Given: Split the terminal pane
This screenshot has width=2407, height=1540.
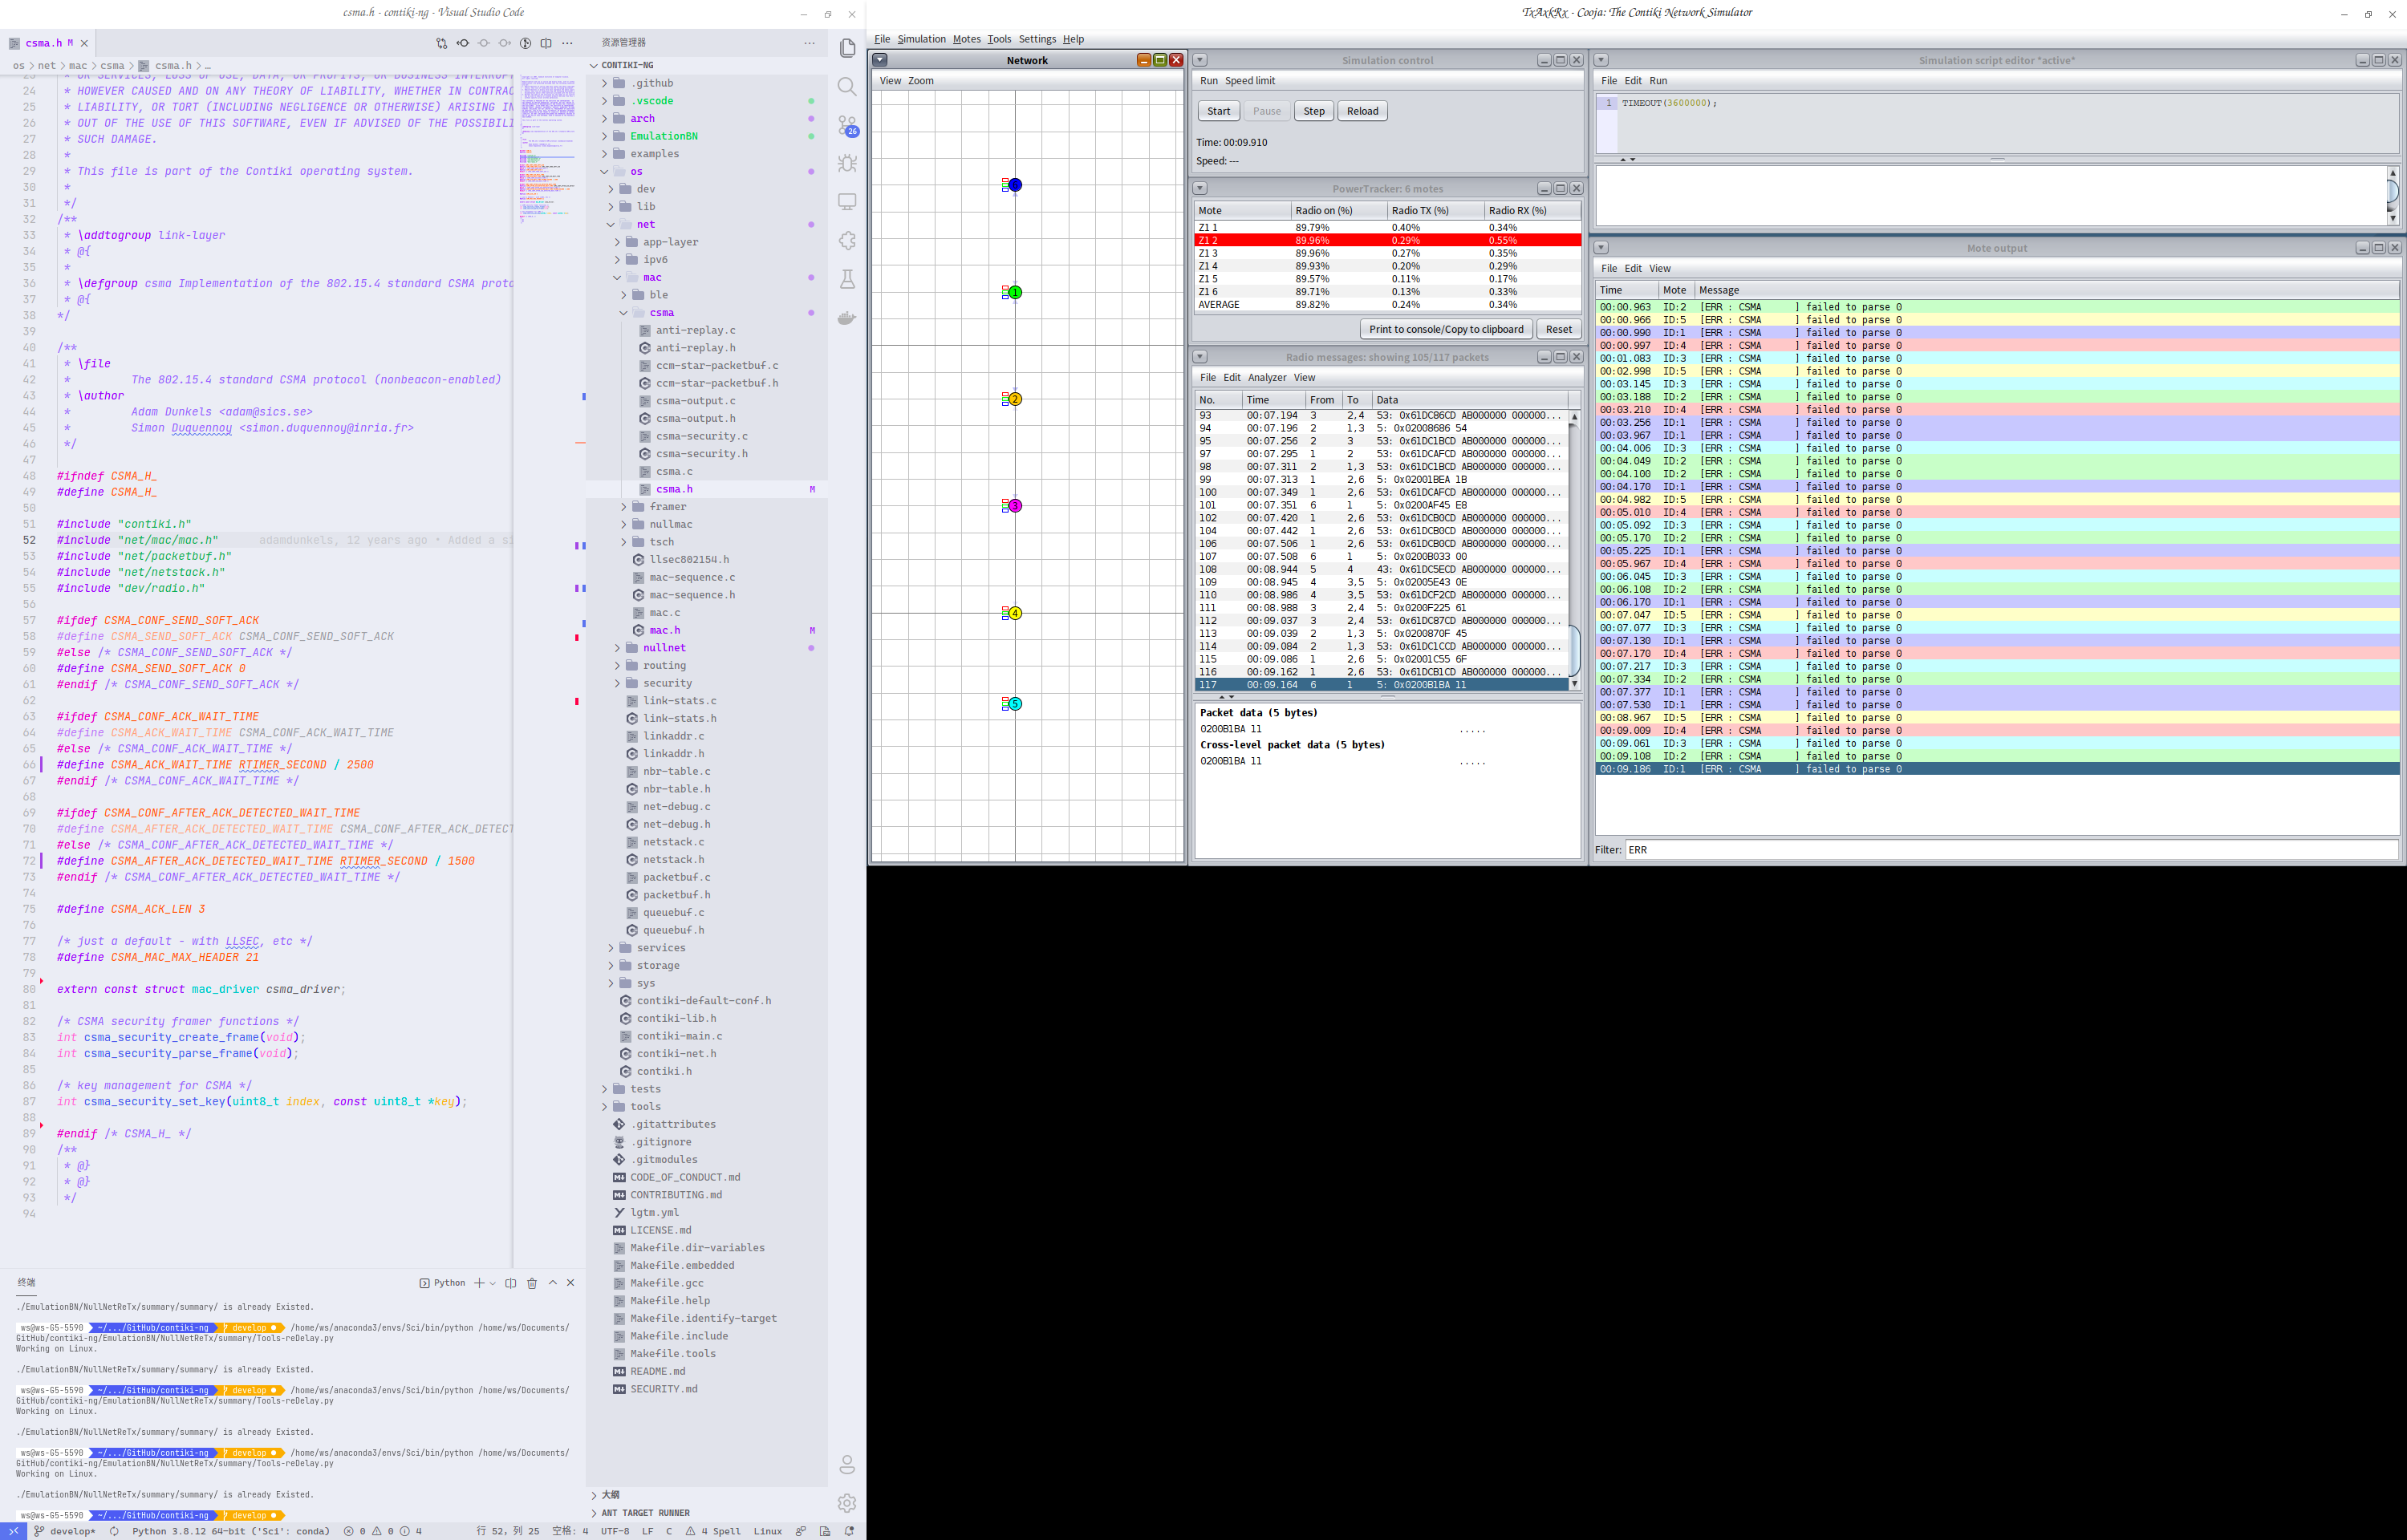Looking at the screenshot, I should click(511, 1283).
